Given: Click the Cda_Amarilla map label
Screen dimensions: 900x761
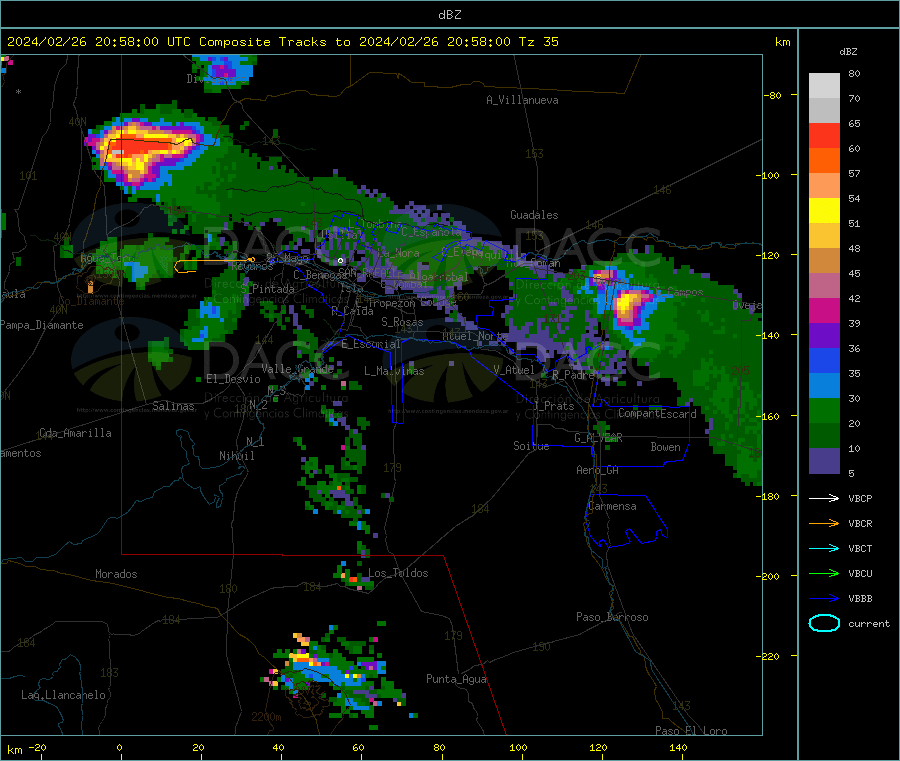Looking at the screenshot, I should 75,433.
